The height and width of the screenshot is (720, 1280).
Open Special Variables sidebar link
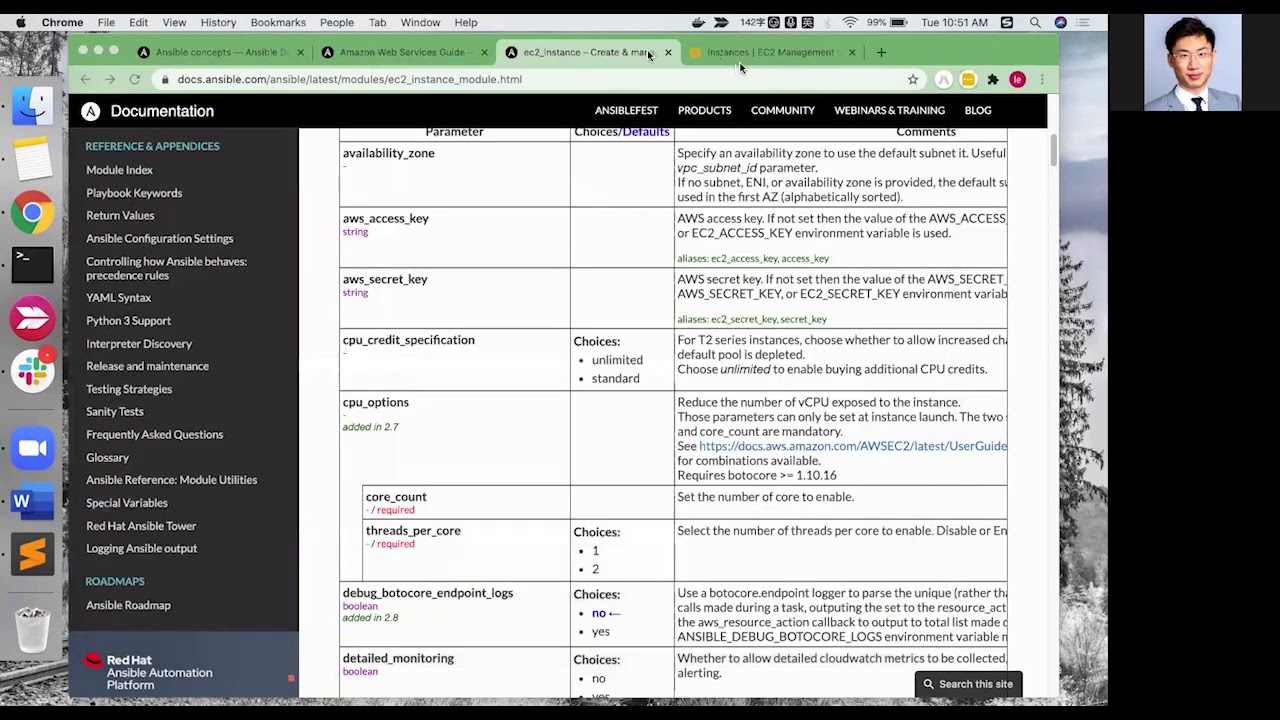pyautogui.click(x=126, y=502)
